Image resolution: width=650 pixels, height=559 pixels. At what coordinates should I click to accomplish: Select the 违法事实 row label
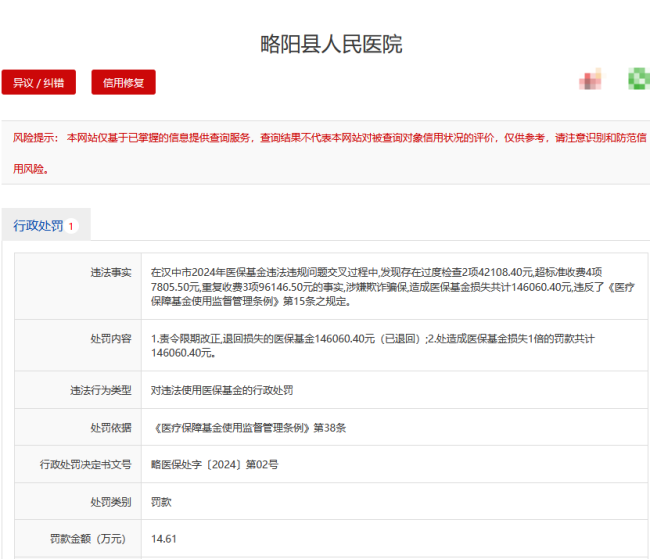click(x=111, y=272)
